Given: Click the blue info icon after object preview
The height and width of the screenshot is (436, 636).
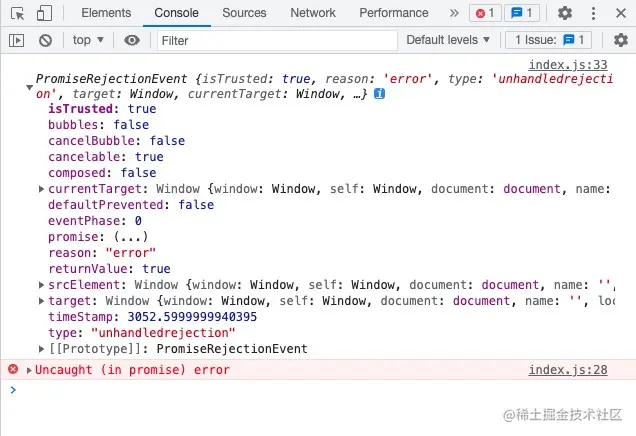Looking at the screenshot, I should [x=379, y=94].
